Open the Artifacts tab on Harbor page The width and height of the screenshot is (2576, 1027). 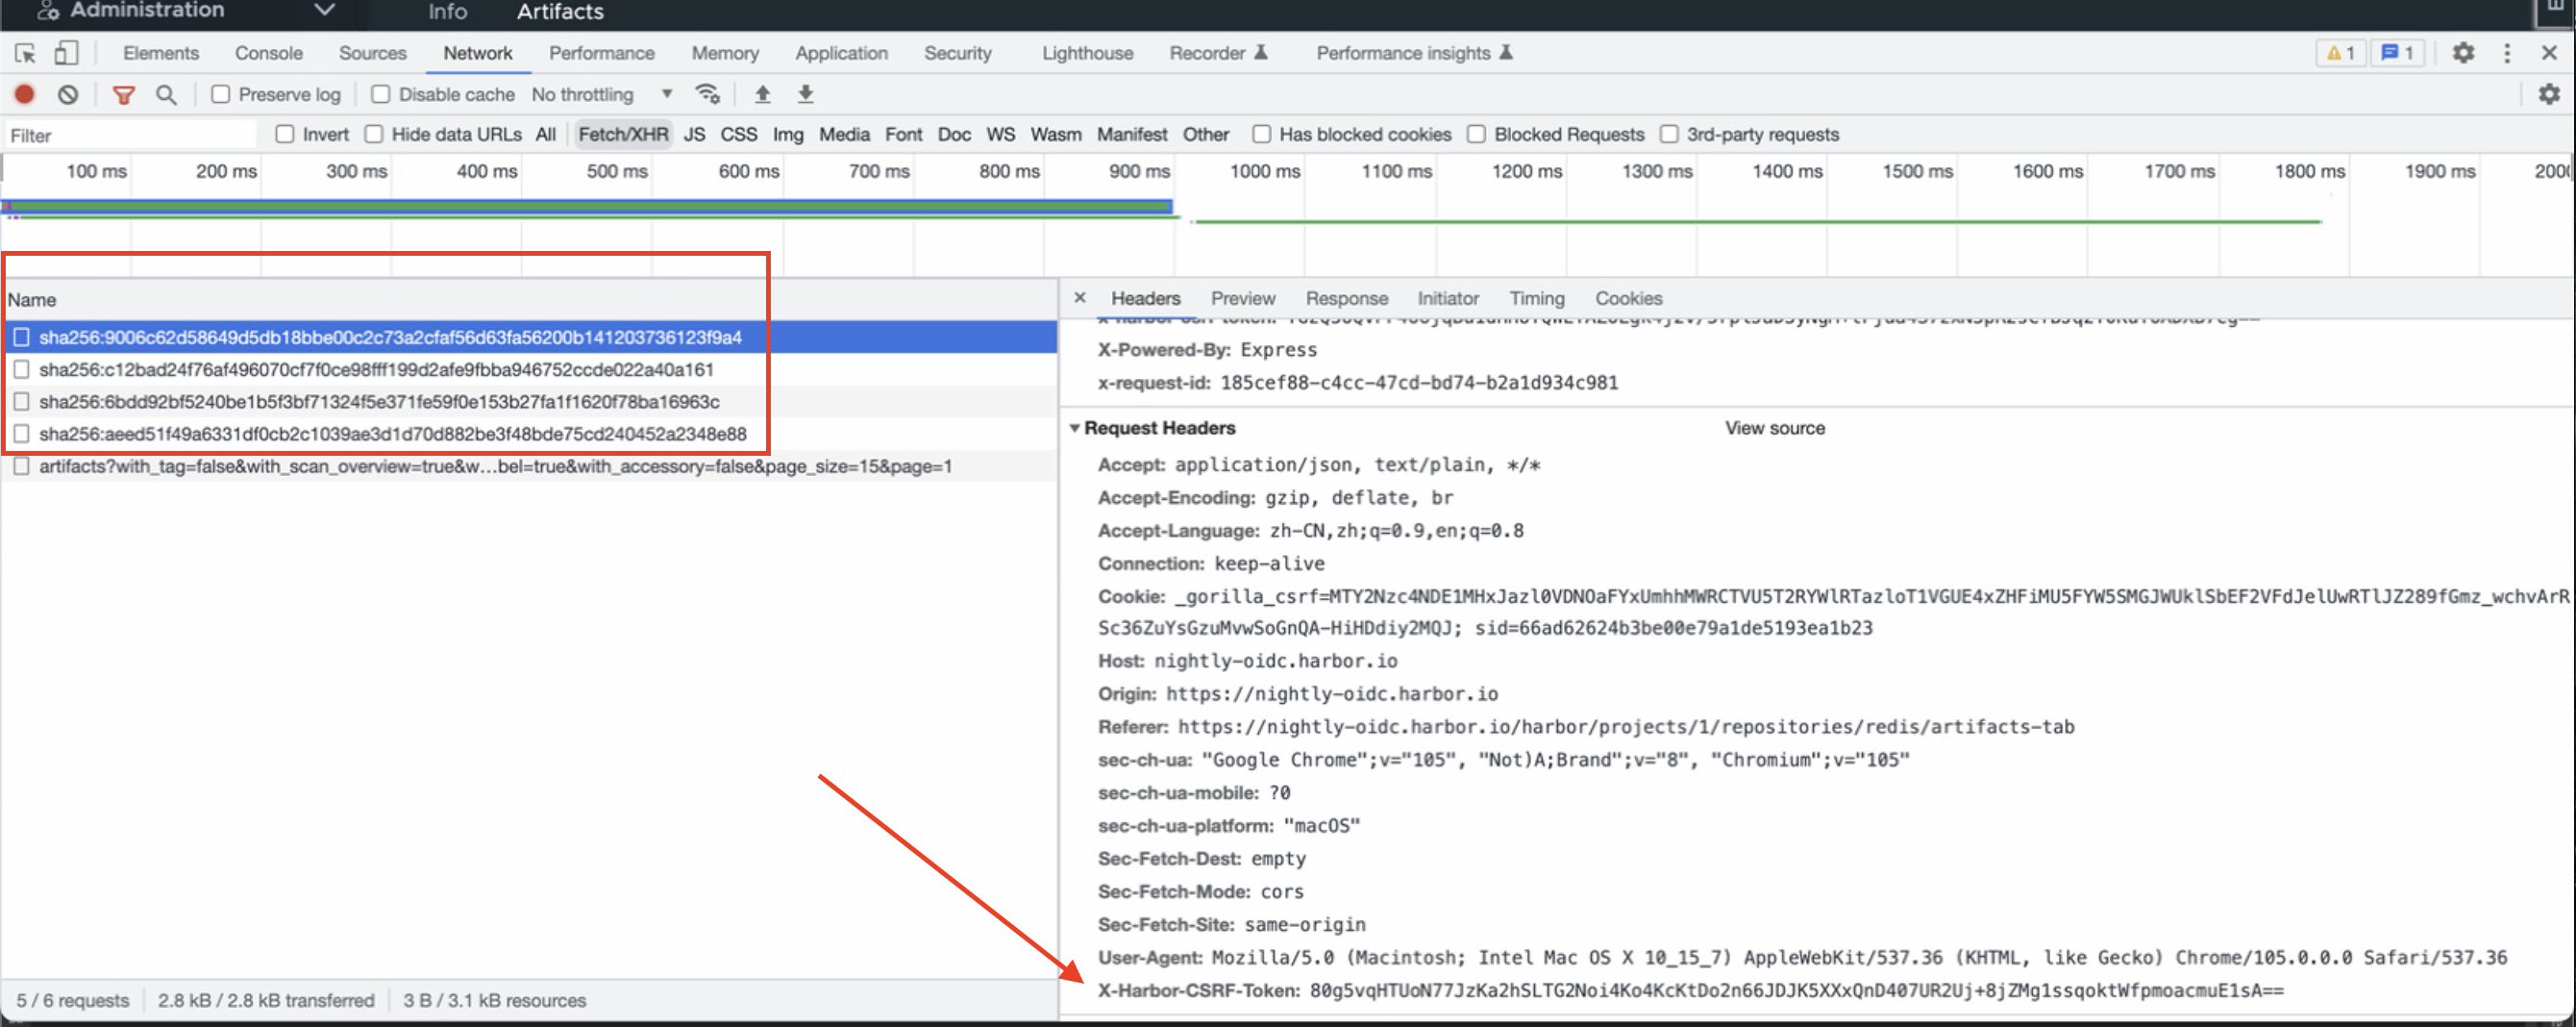[560, 11]
